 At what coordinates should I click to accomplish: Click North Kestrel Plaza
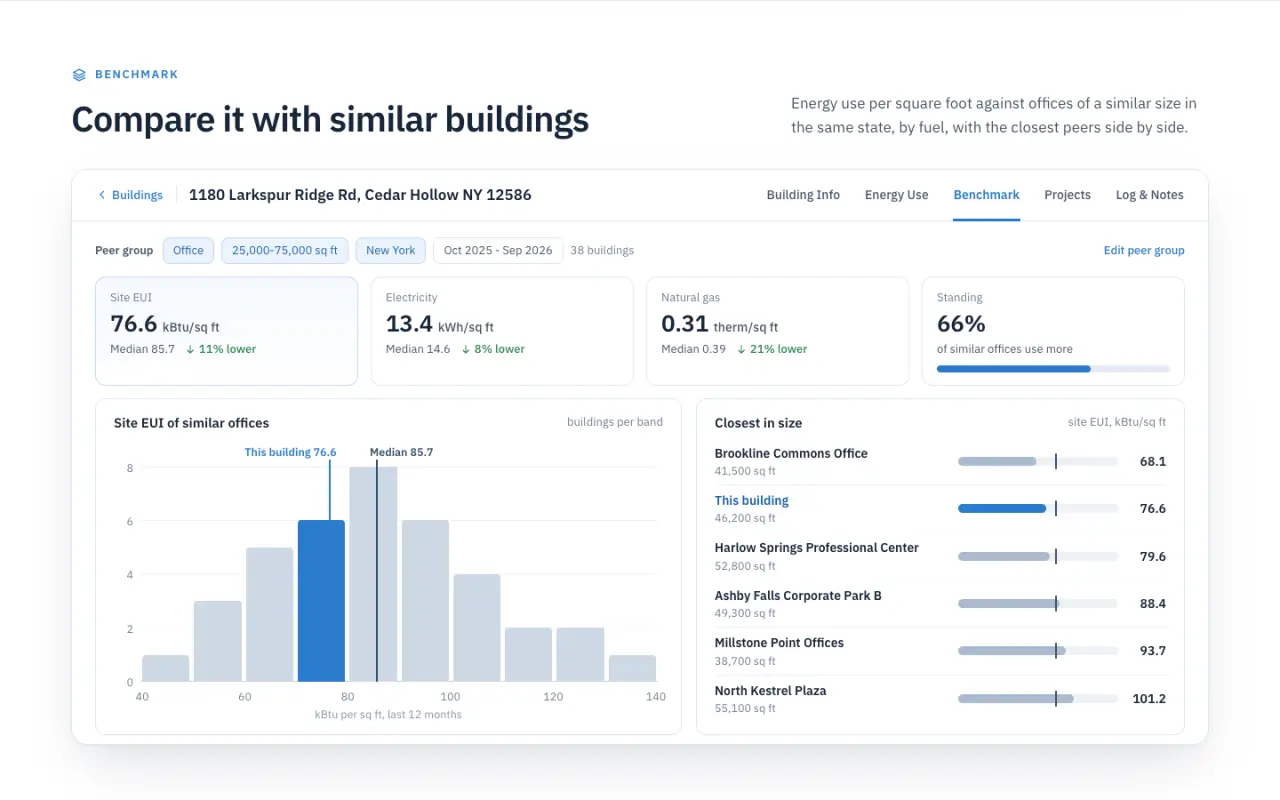click(x=770, y=690)
